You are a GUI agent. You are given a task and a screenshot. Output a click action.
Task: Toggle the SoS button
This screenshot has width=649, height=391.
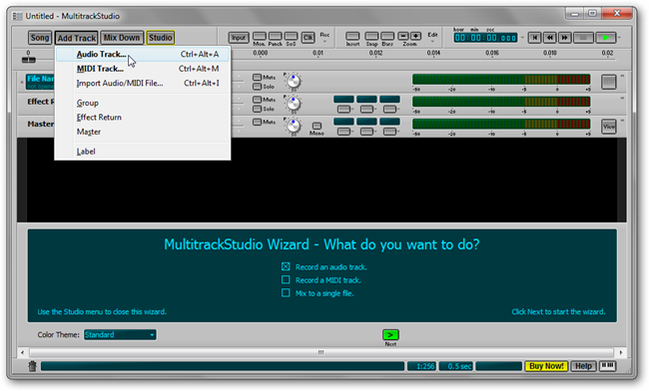pyautogui.click(x=291, y=36)
